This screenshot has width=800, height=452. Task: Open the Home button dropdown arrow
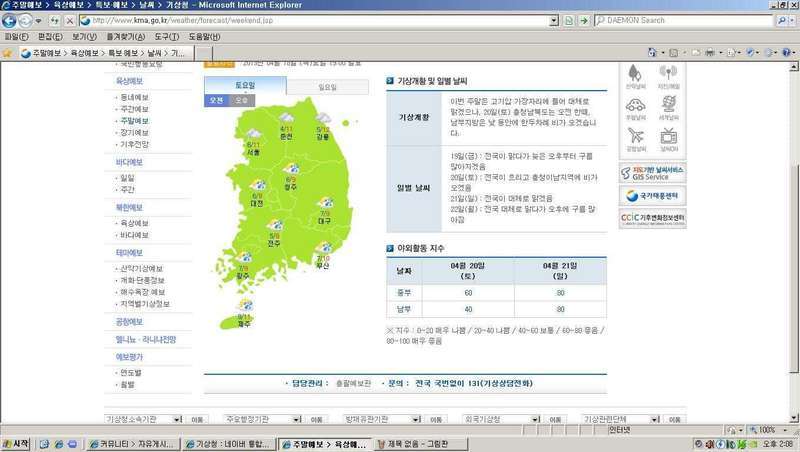pos(663,53)
